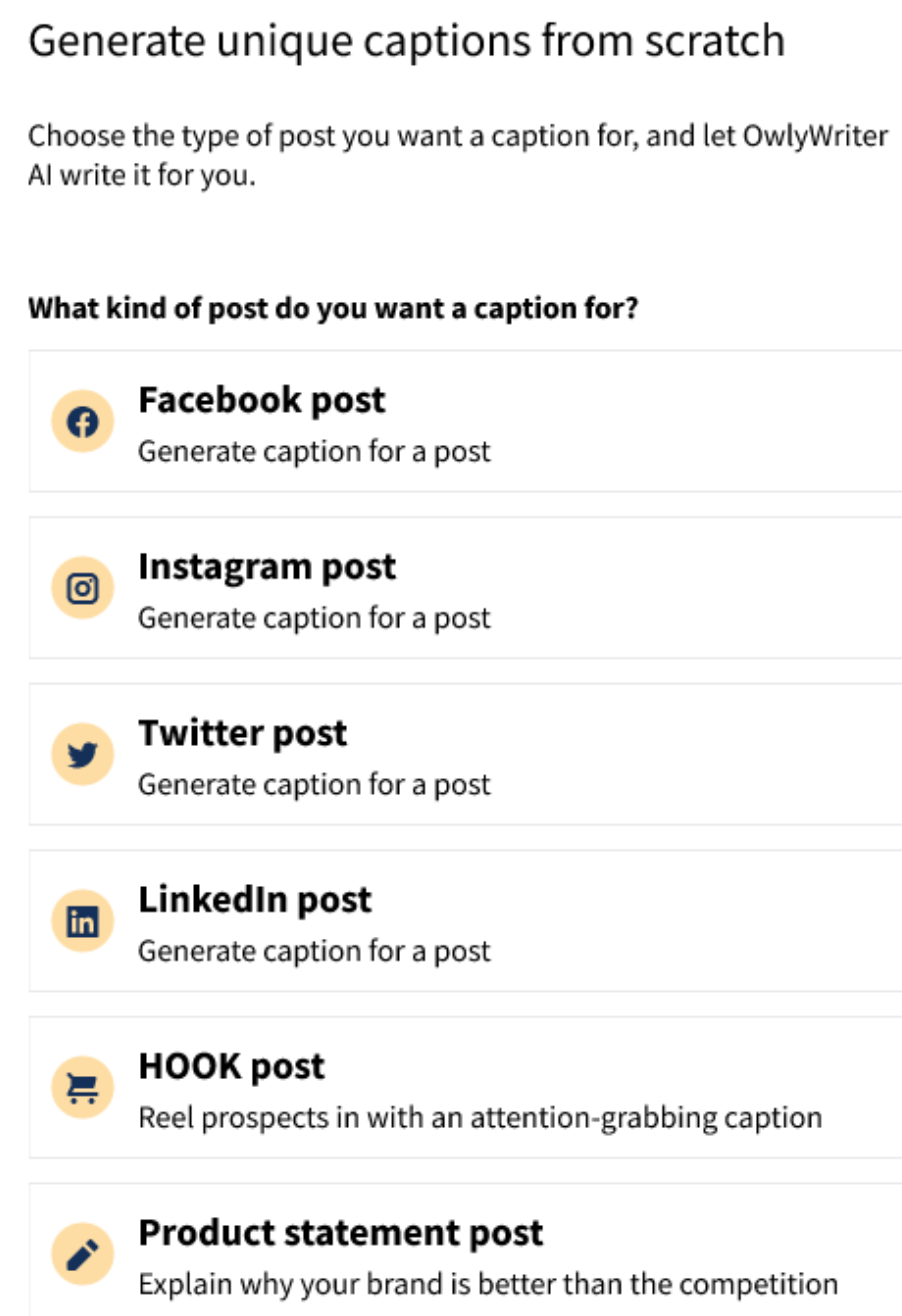The width and height of the screenshot is (902, 1316).
Task: Select the Facebook post title
Action: [x=261, y=400]
